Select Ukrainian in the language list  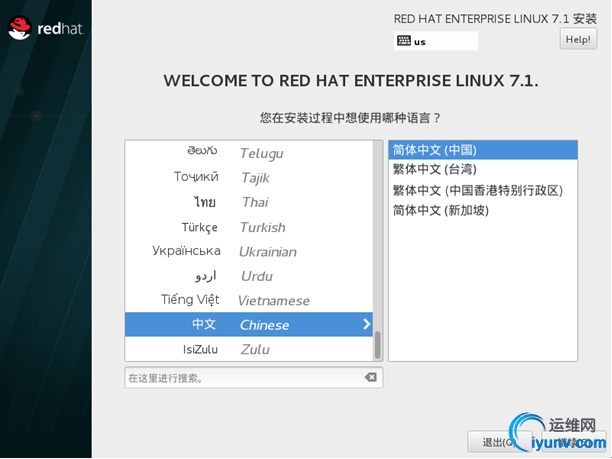(249, 251)
